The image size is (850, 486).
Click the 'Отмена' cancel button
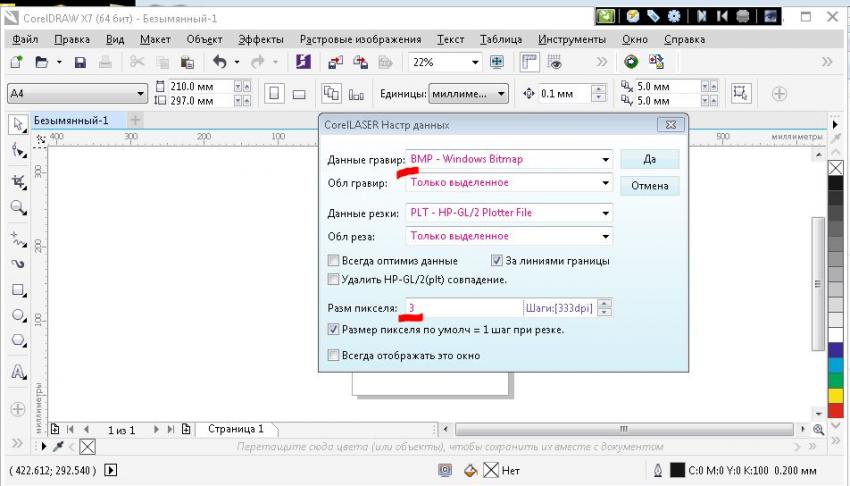pos(649,186)
